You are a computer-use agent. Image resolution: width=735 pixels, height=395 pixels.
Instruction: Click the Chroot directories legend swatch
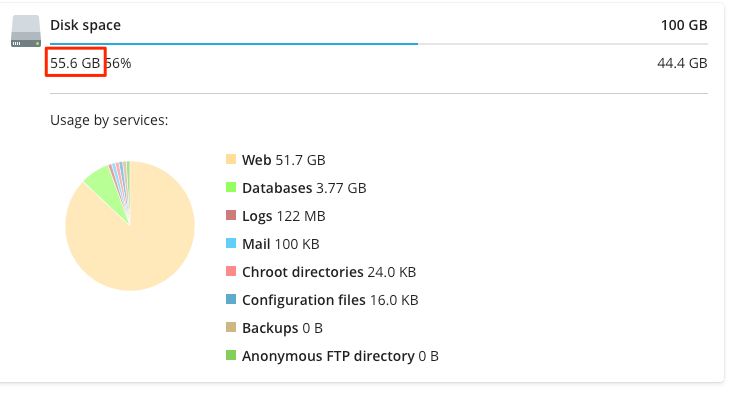pyautogui.click(x=231, y=271)
